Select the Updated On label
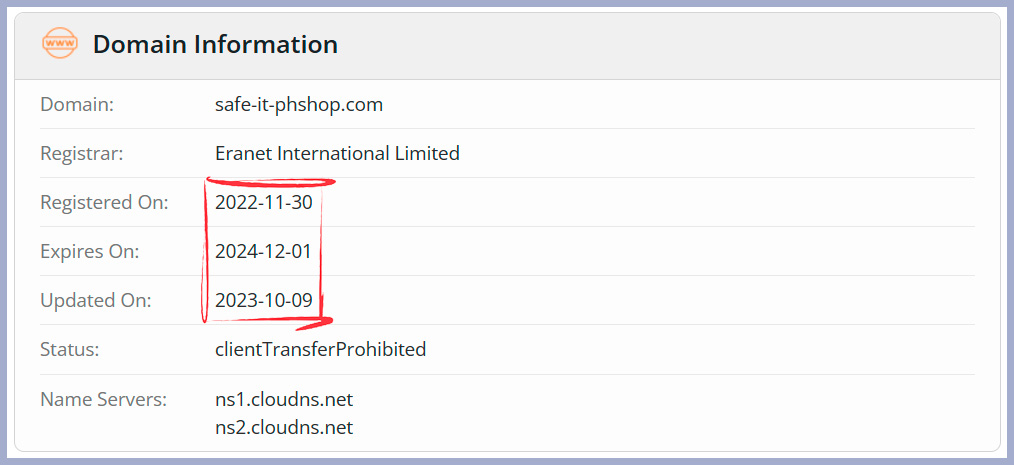This screenshot has width=1014, height=465. tap(95, 300)
